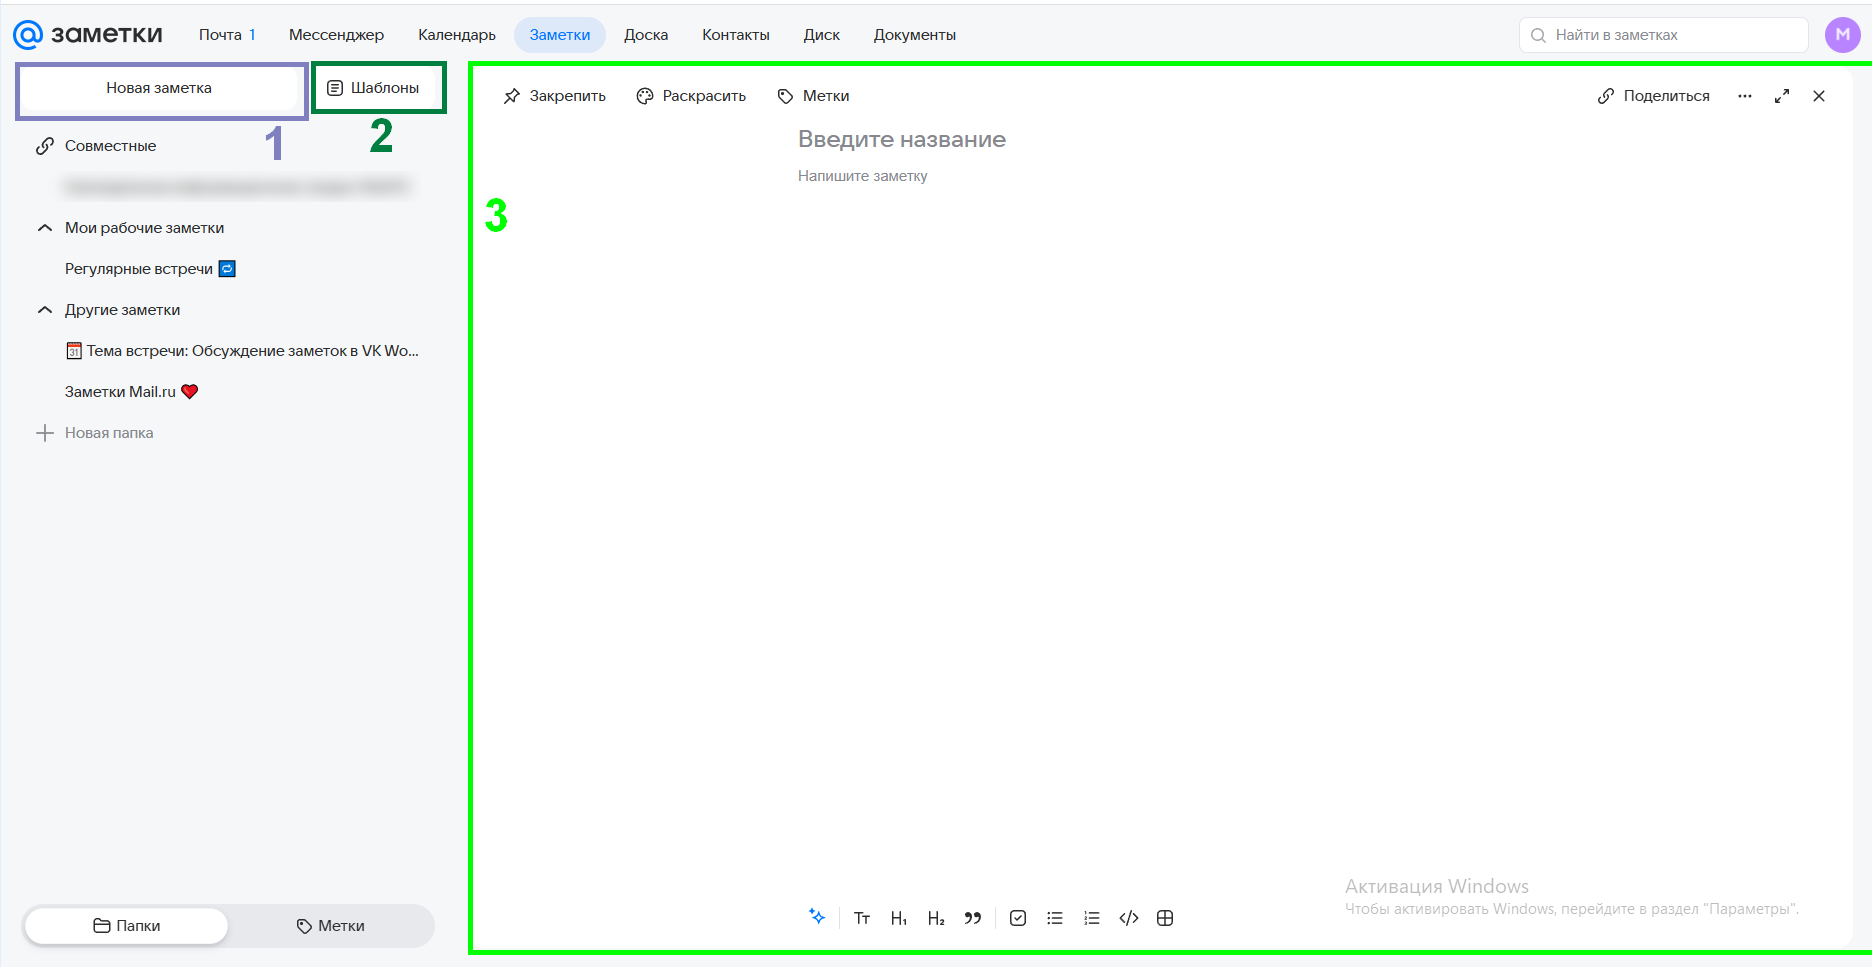The image size is (1872, 967).
Task: Collapse the Другие заметки folder
Action: [45, 310]
